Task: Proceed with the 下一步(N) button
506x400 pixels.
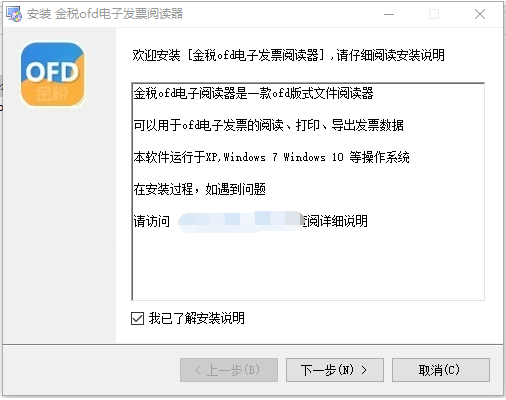Action: (335, 370)
